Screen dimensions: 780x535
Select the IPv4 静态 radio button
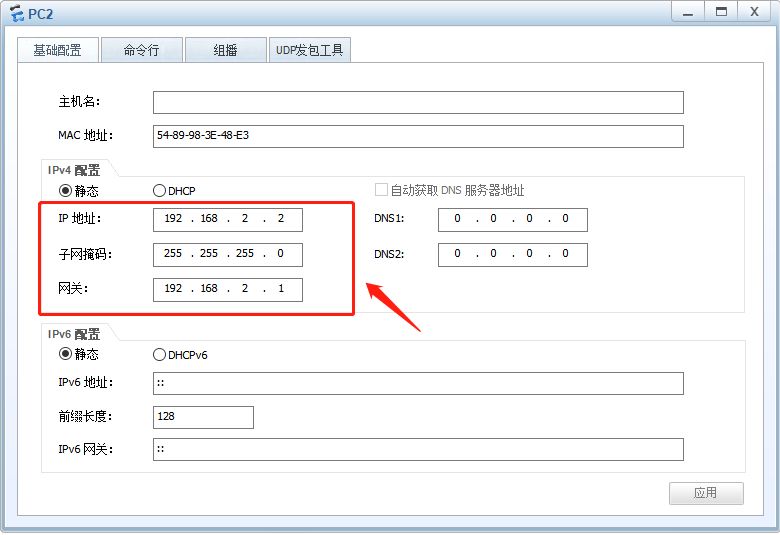click(66, 190)
